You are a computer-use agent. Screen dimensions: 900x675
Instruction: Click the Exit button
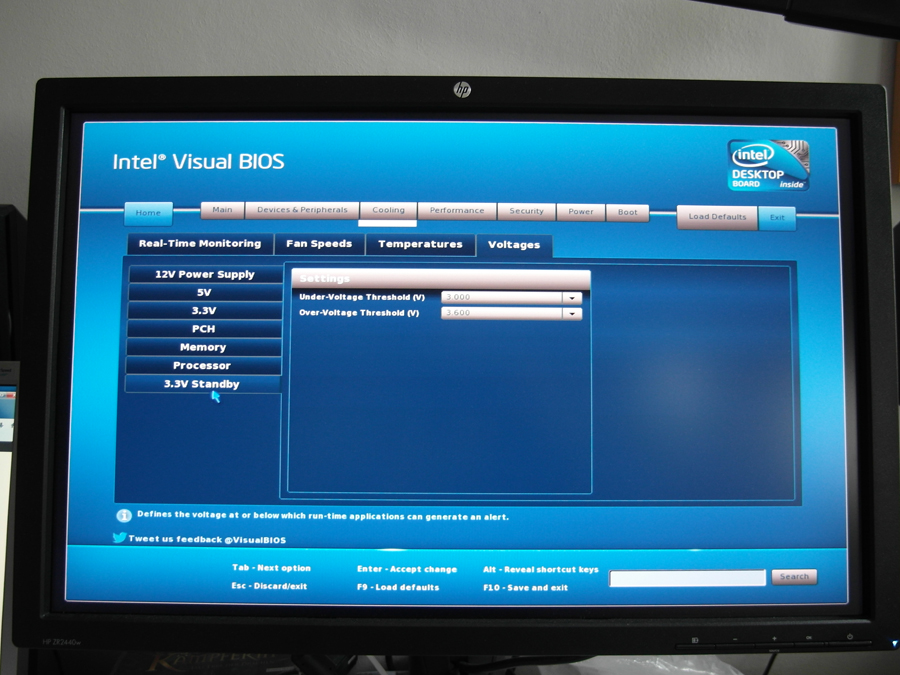tap(777, 218)
